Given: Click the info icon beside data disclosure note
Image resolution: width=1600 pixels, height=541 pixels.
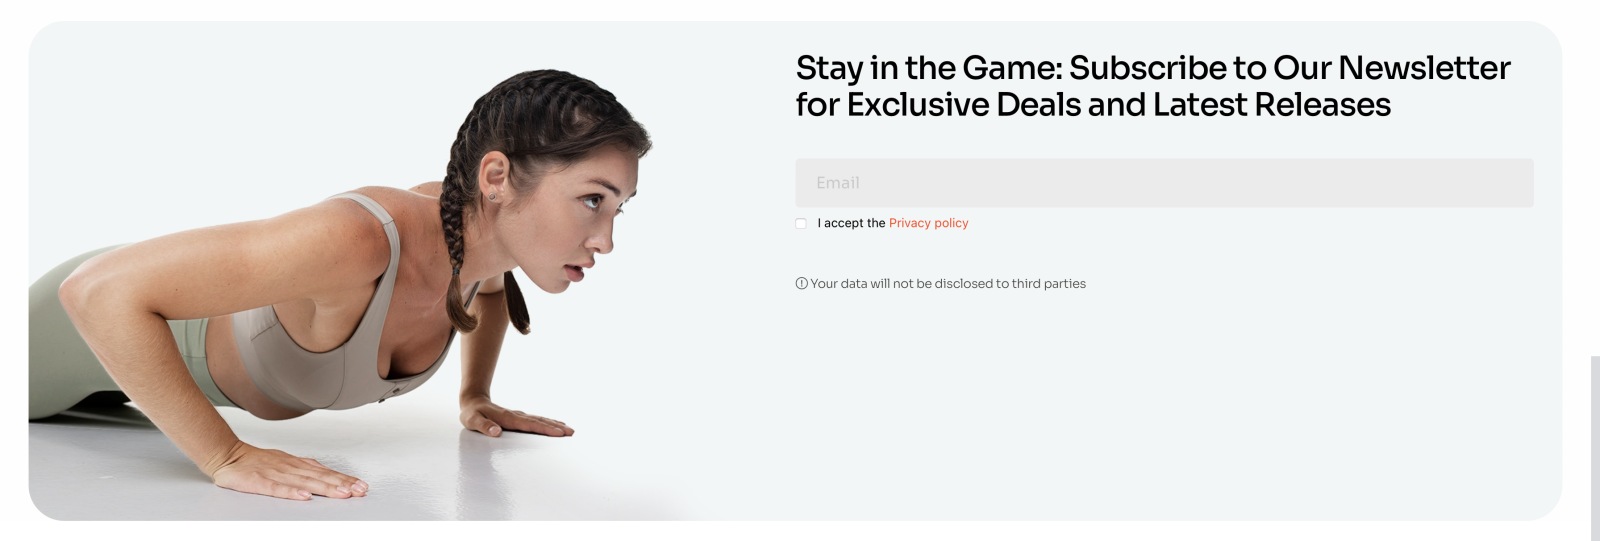Looking at the screenshot, I should click(x=801, y=284).
